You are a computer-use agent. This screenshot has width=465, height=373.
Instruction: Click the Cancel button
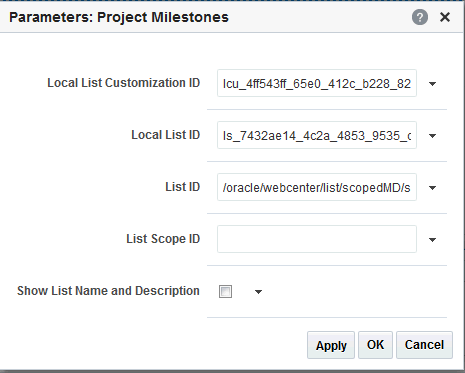point(424,345)
